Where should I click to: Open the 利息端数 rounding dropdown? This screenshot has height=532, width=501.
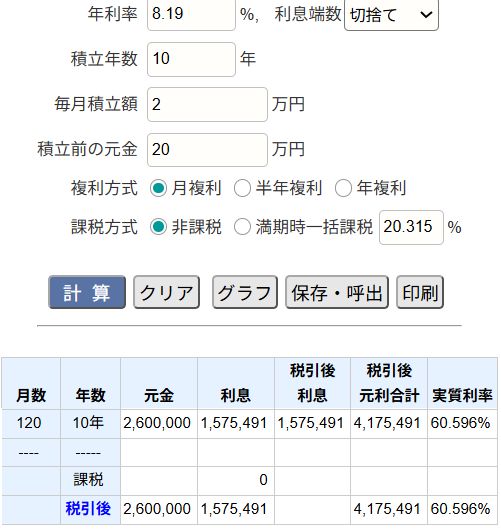point(391,15)
